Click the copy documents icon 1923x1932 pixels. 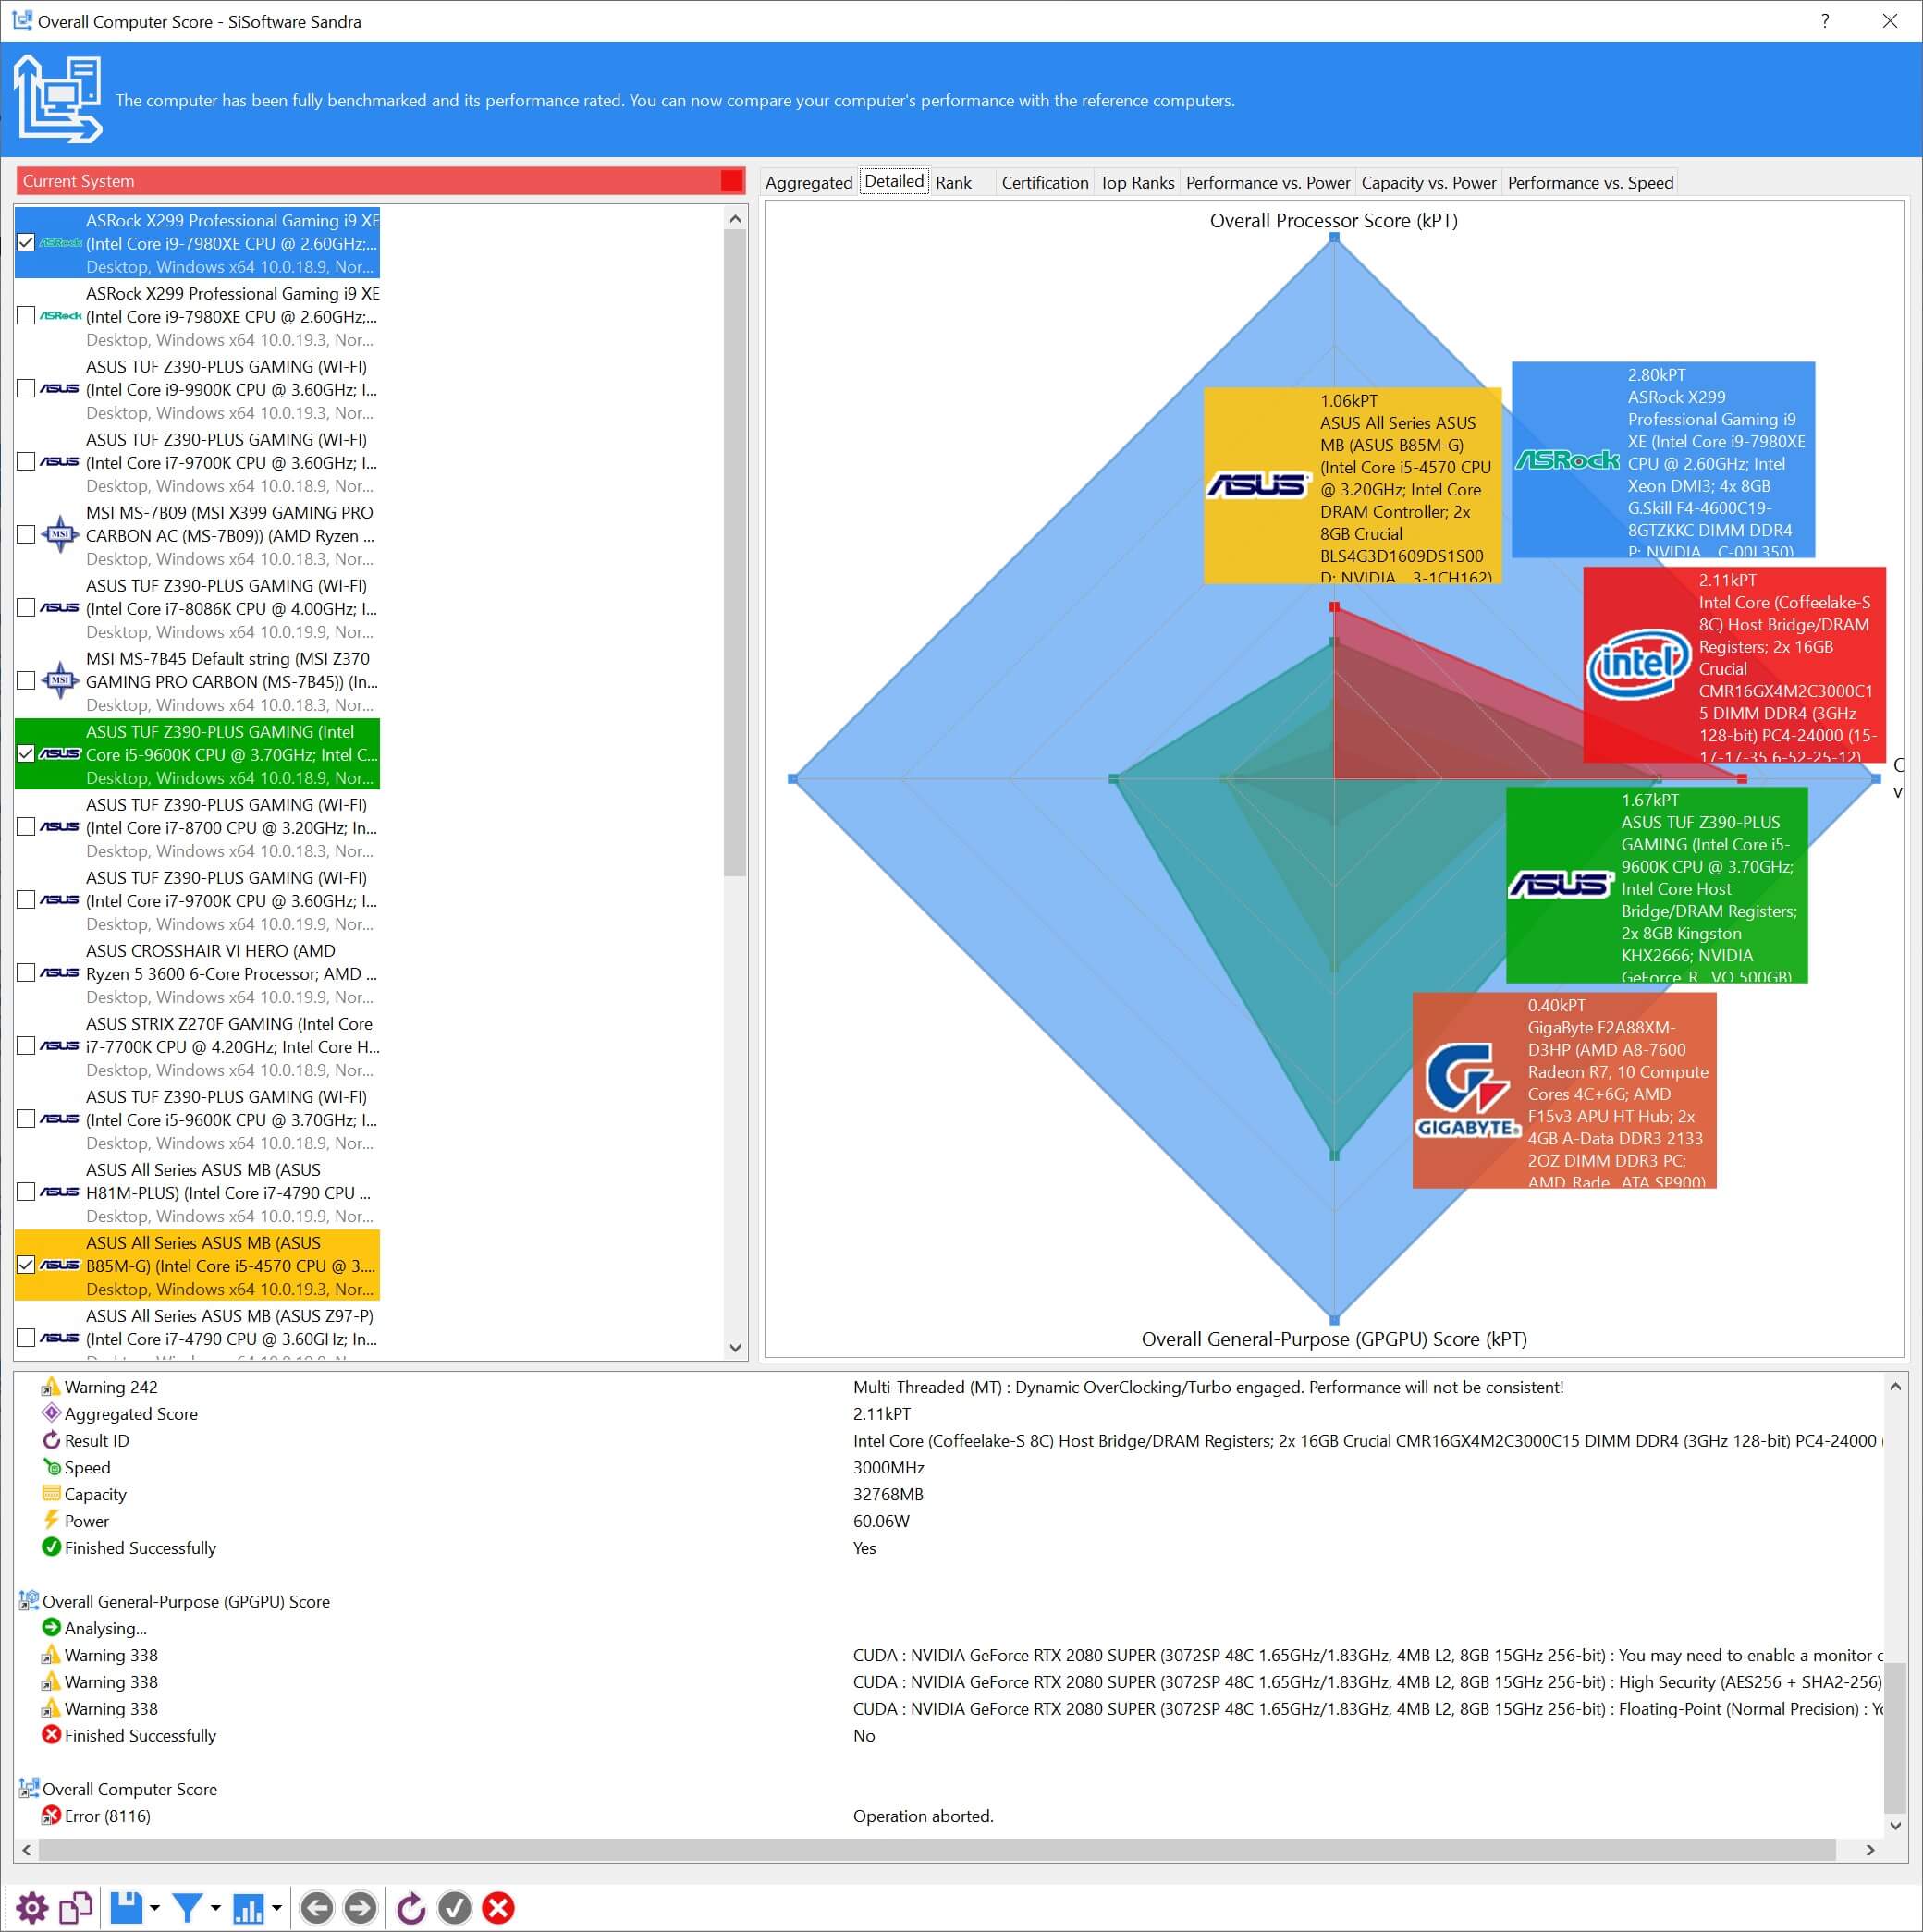click(x=75, y=1908)
